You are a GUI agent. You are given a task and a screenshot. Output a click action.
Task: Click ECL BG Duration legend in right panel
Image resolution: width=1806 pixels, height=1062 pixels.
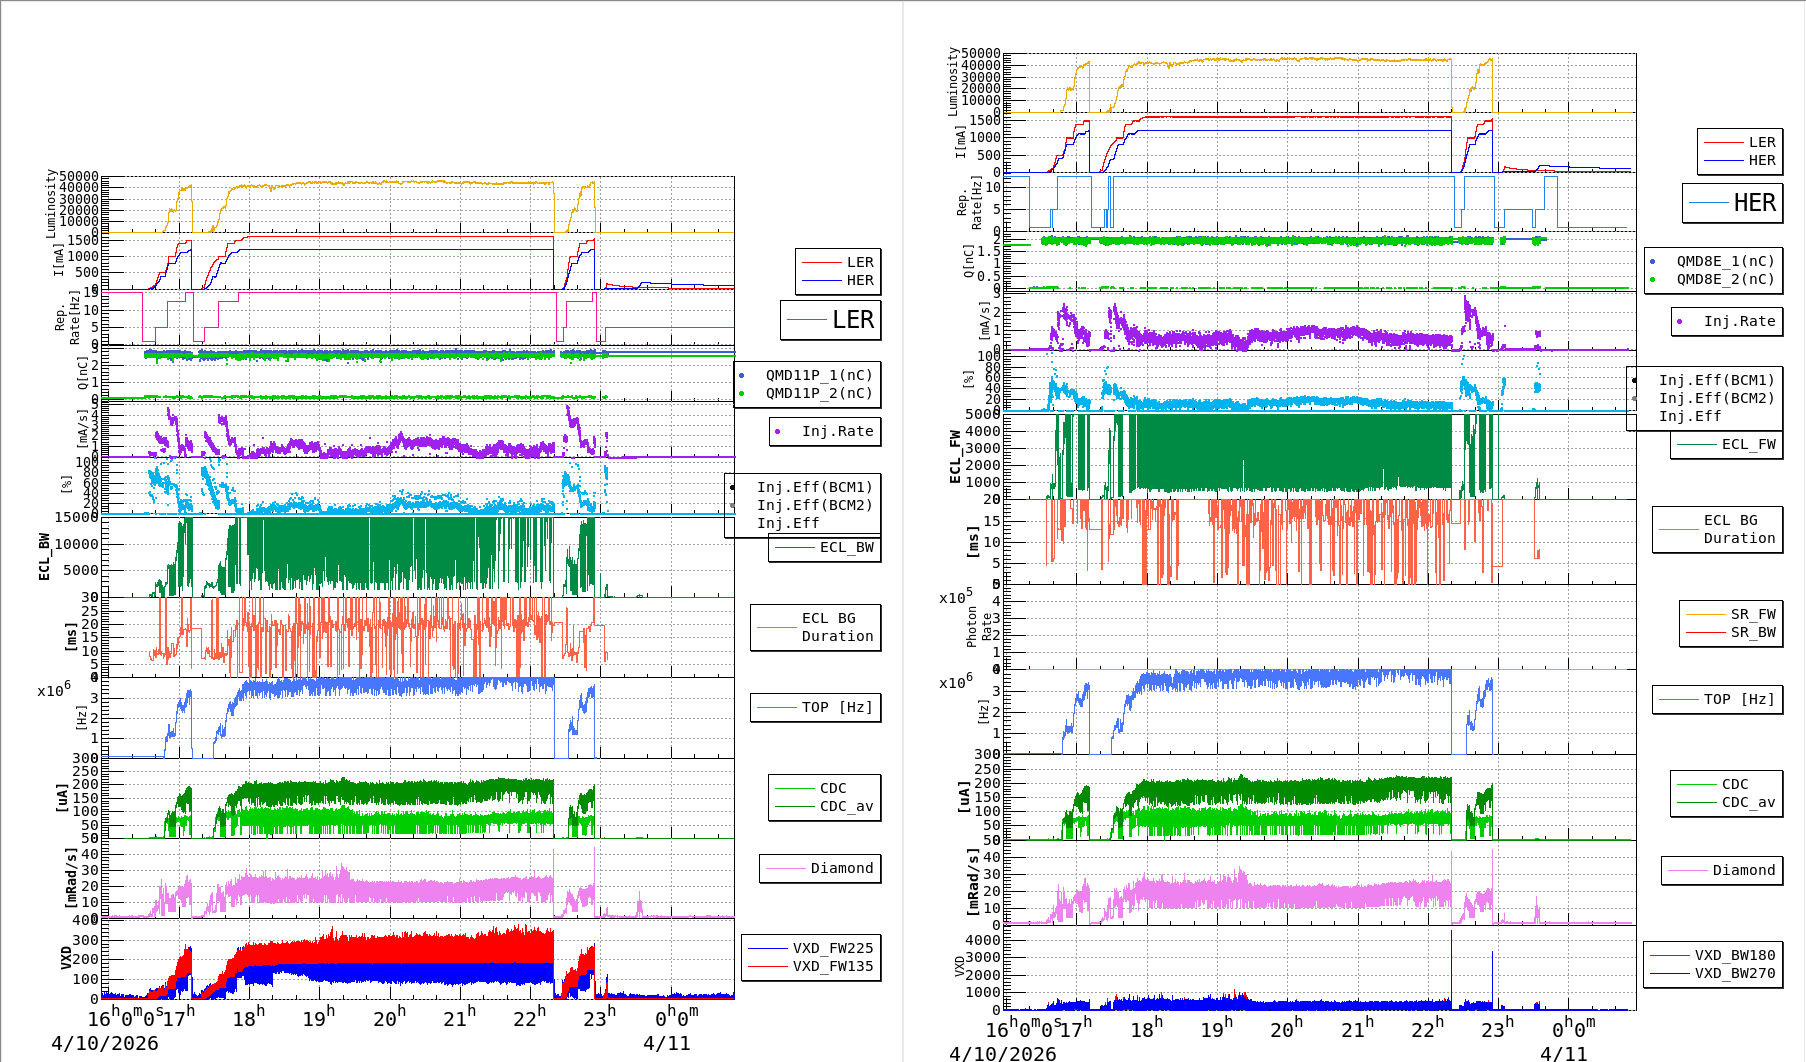pyautogui.click(x=1718, y=529)
